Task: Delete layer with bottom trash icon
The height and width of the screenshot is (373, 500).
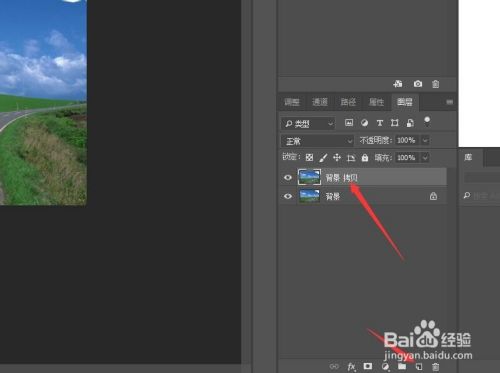Action: point(435,367)
